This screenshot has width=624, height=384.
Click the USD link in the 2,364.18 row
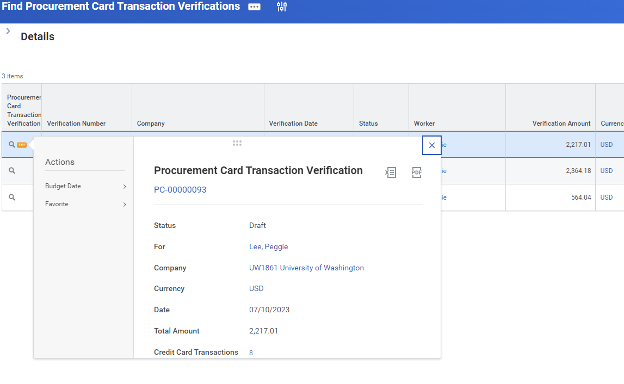606,171
